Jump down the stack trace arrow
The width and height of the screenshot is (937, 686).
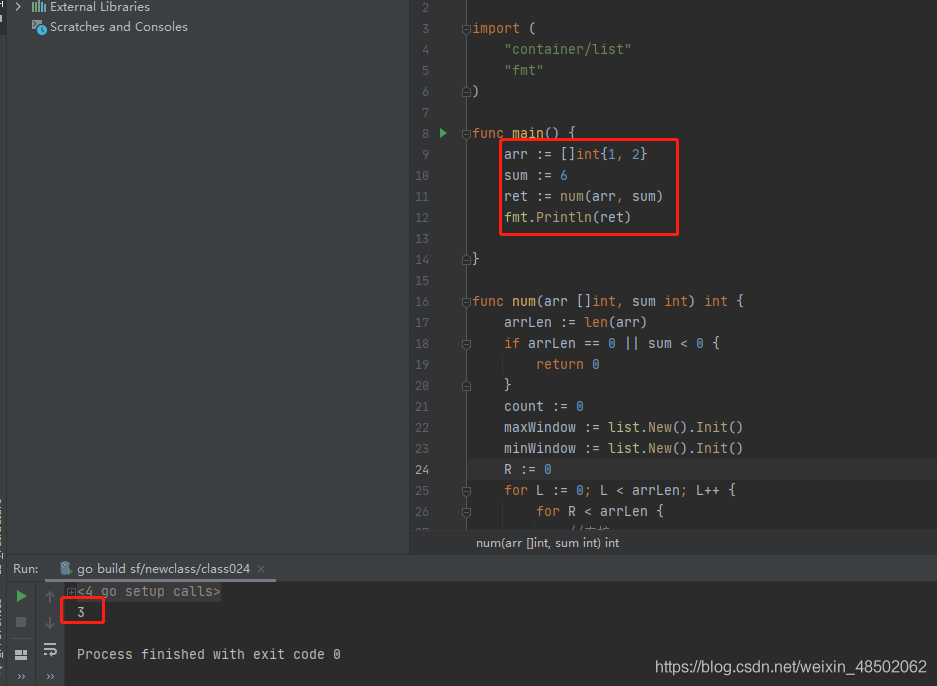click(x=50, y=623)
